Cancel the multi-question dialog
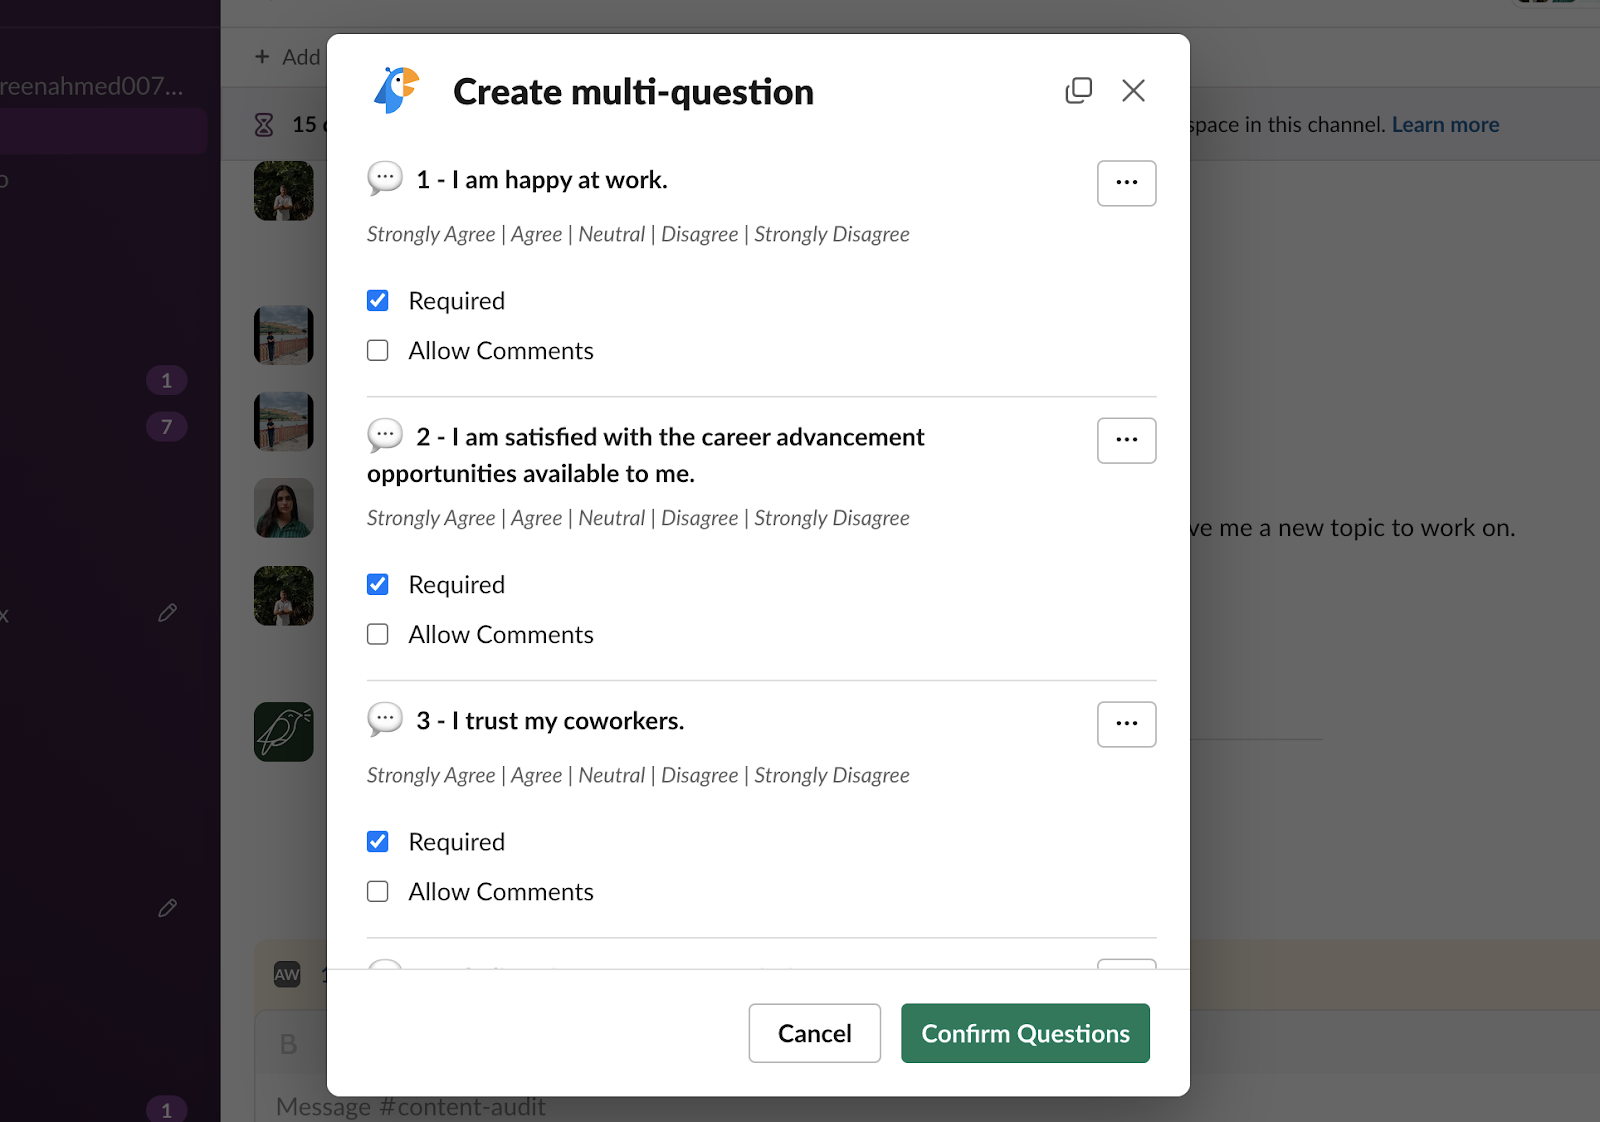 click(x=814, y=1033)
